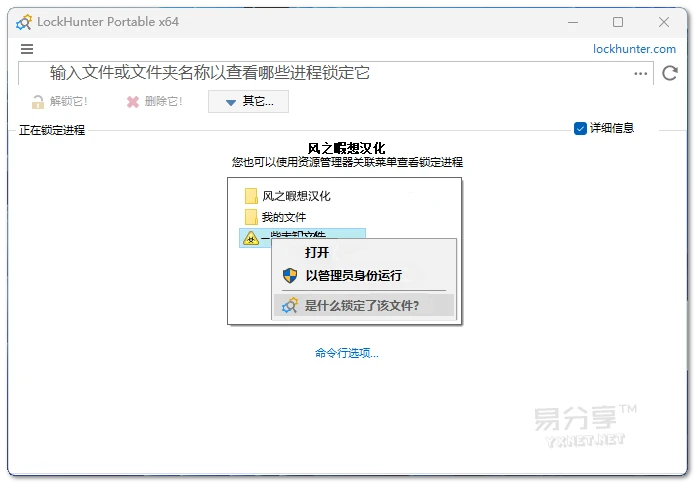Image resolution: width=695 pixels, height=483 pixels.
Task: Focus the file or folder name input field
Action: point(336,73)
